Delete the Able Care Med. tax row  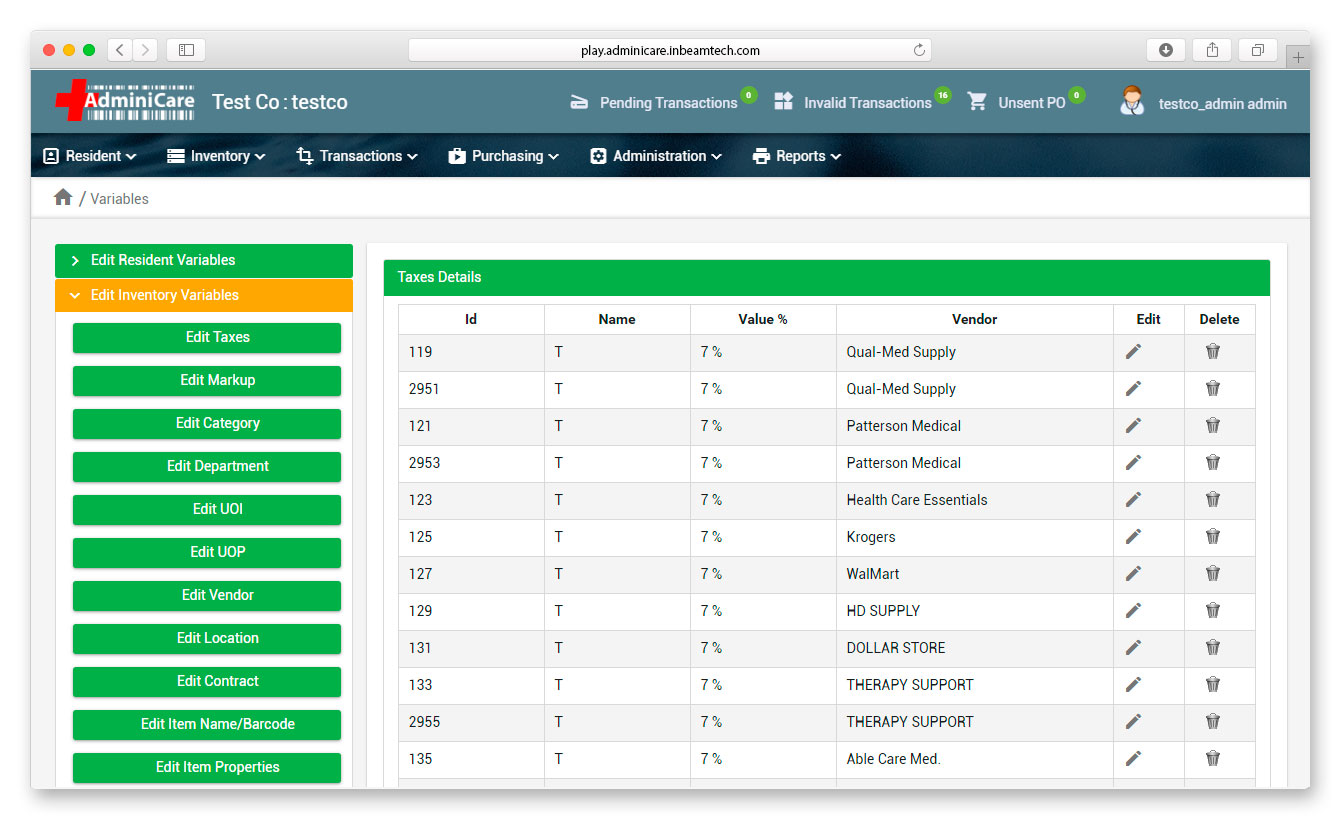point(1212,759)
